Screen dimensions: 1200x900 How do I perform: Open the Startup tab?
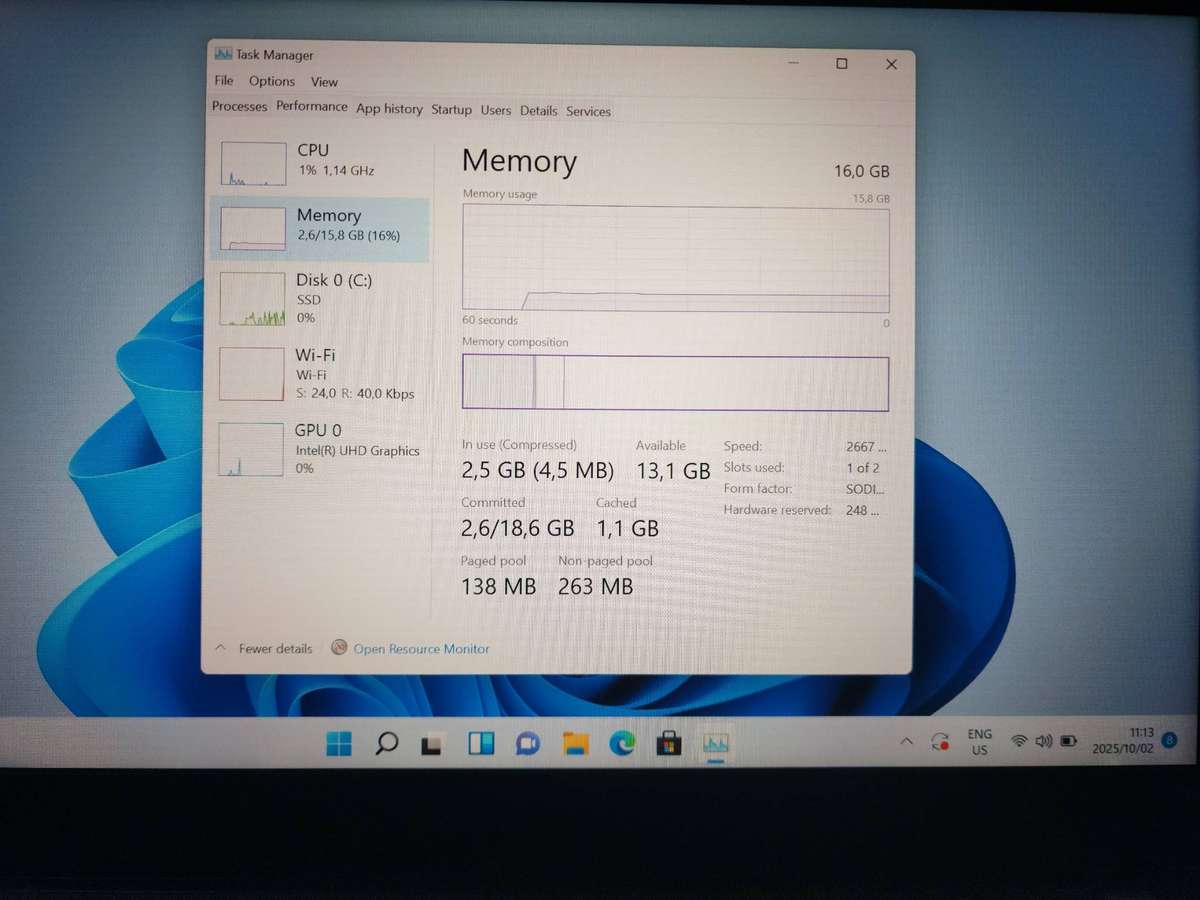tap(451, 108)
